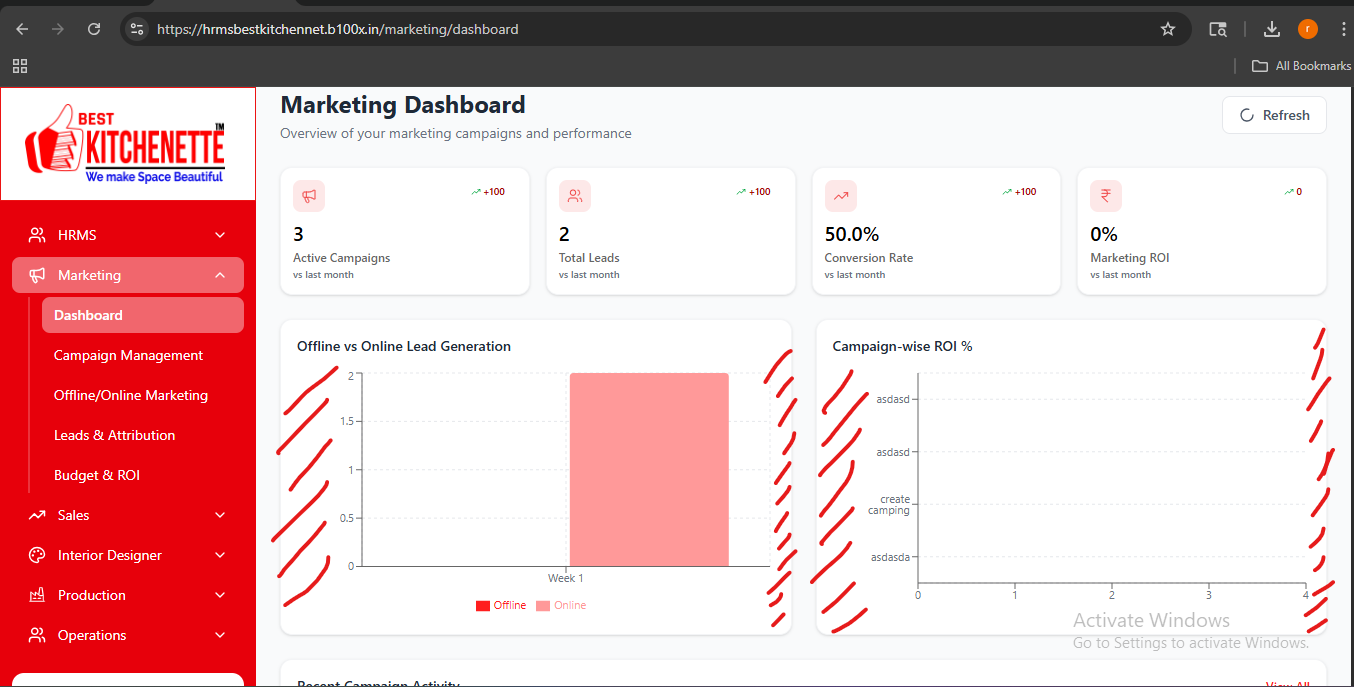Click the Total Leads card
Viewport: 1354px width, 687px height.
[x=671, y=231]
